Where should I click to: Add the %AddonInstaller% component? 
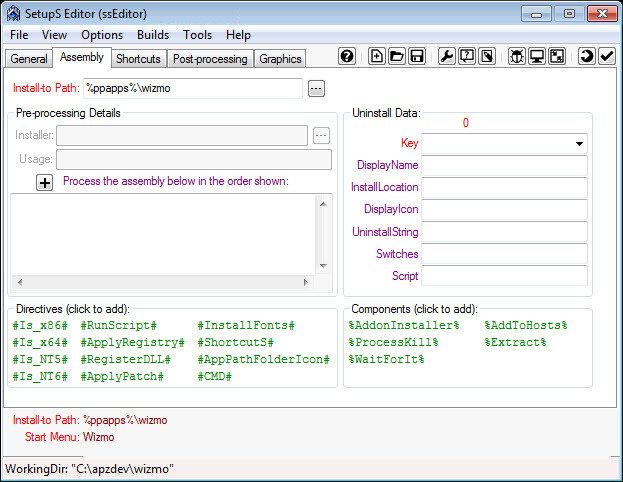[x=404, y=325]
